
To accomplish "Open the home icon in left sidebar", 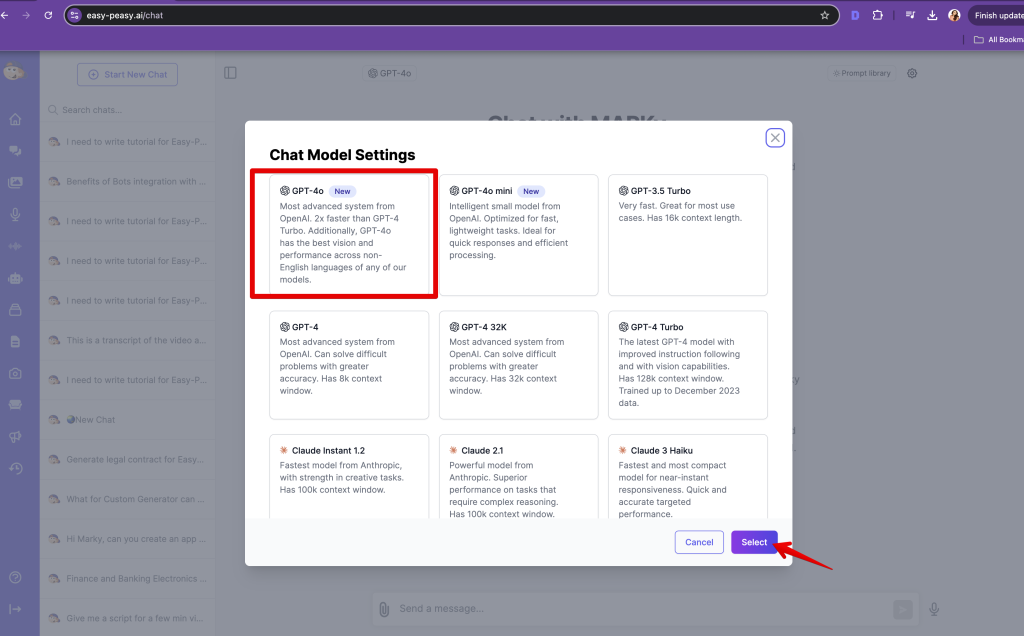I will pos(15,120).
